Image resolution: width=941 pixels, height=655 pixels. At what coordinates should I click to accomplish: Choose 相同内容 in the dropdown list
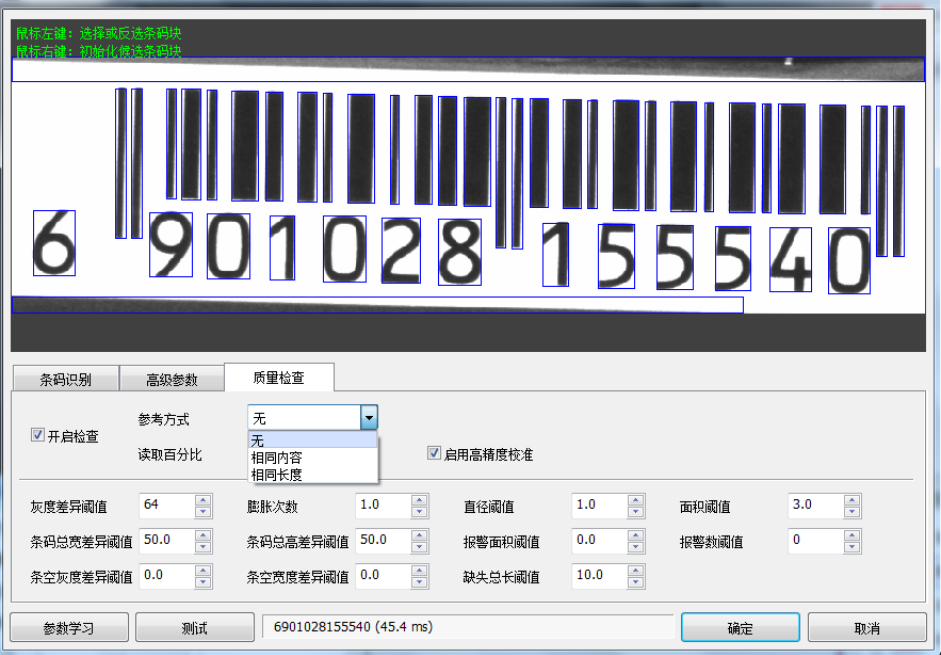[313, 457]
